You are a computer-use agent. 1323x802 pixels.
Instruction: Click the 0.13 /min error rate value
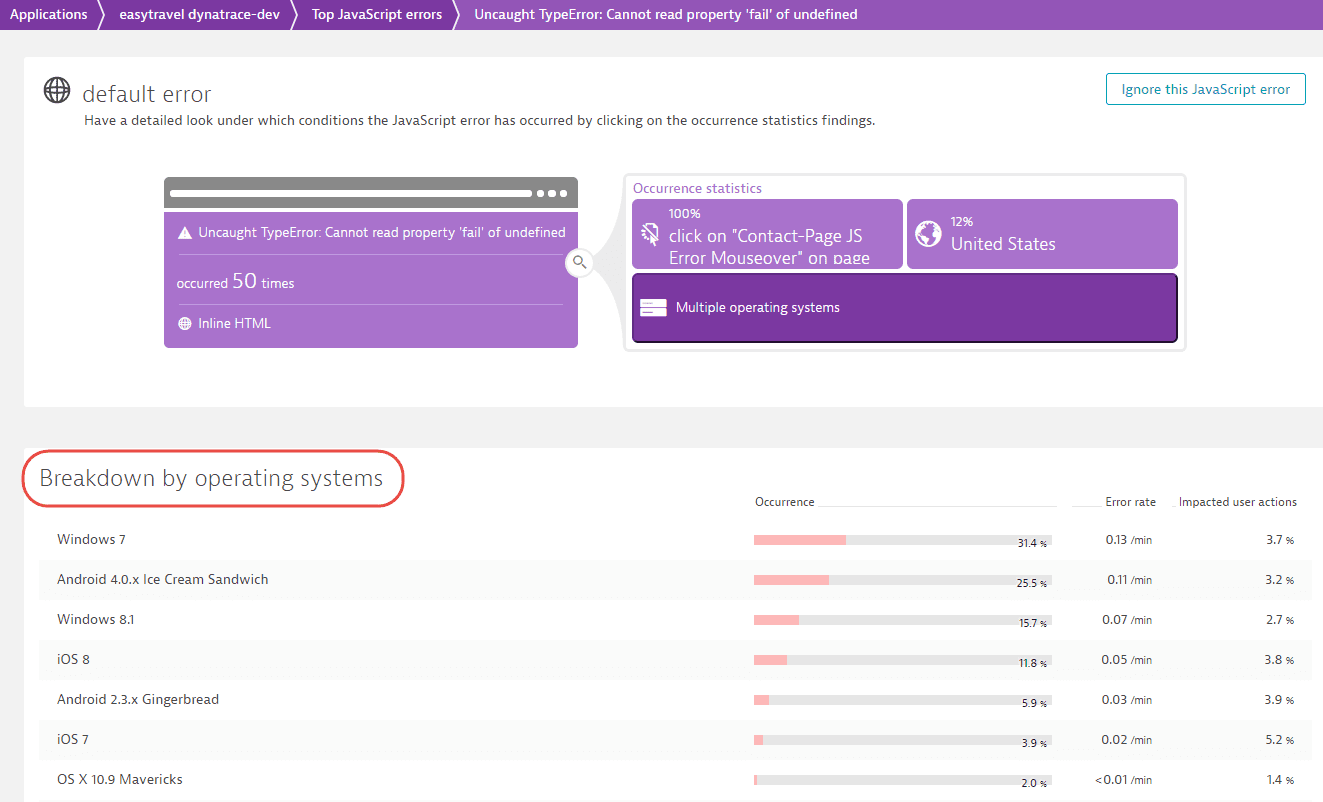point(1129,539)
